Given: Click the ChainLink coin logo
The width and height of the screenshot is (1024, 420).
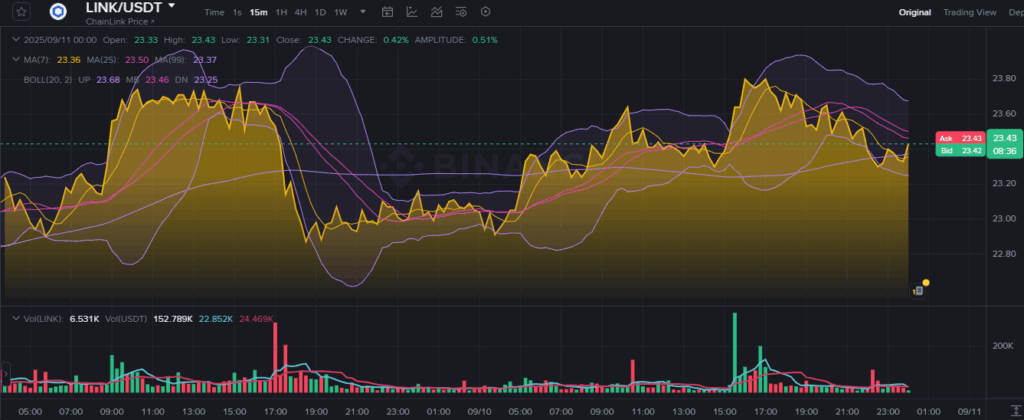Looking at the screenshot, I should (57, 12).
